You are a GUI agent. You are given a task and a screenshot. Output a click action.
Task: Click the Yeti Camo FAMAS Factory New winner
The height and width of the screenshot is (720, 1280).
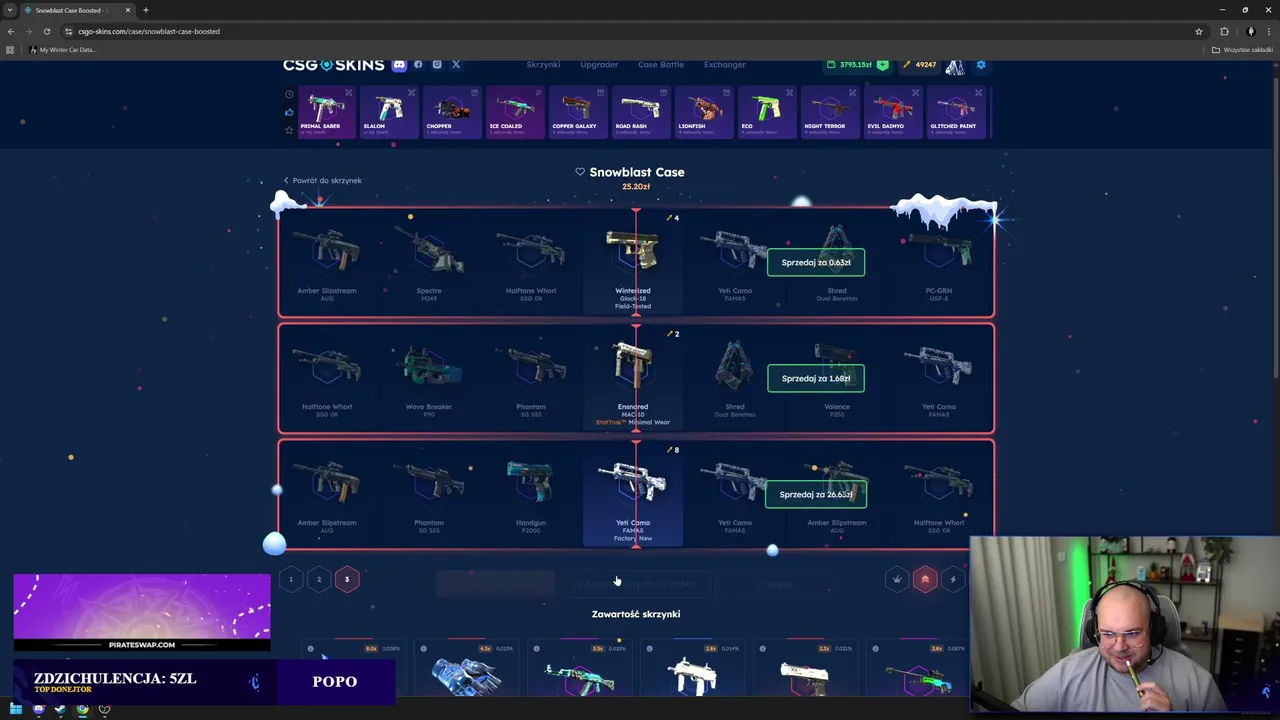pyautogui.click(x=633, y=494)
